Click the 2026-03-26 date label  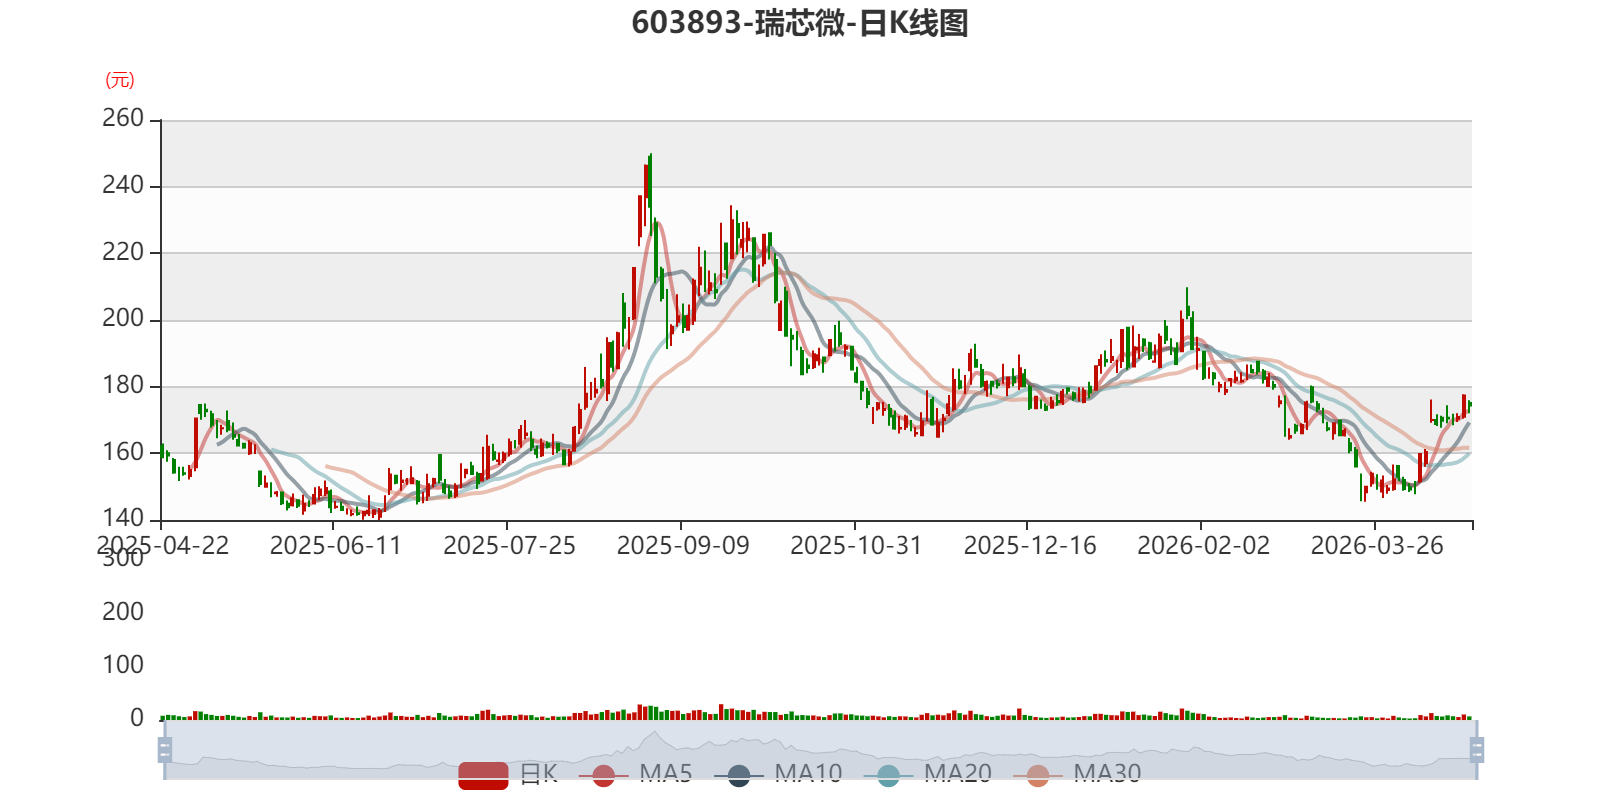(1377, 546)
